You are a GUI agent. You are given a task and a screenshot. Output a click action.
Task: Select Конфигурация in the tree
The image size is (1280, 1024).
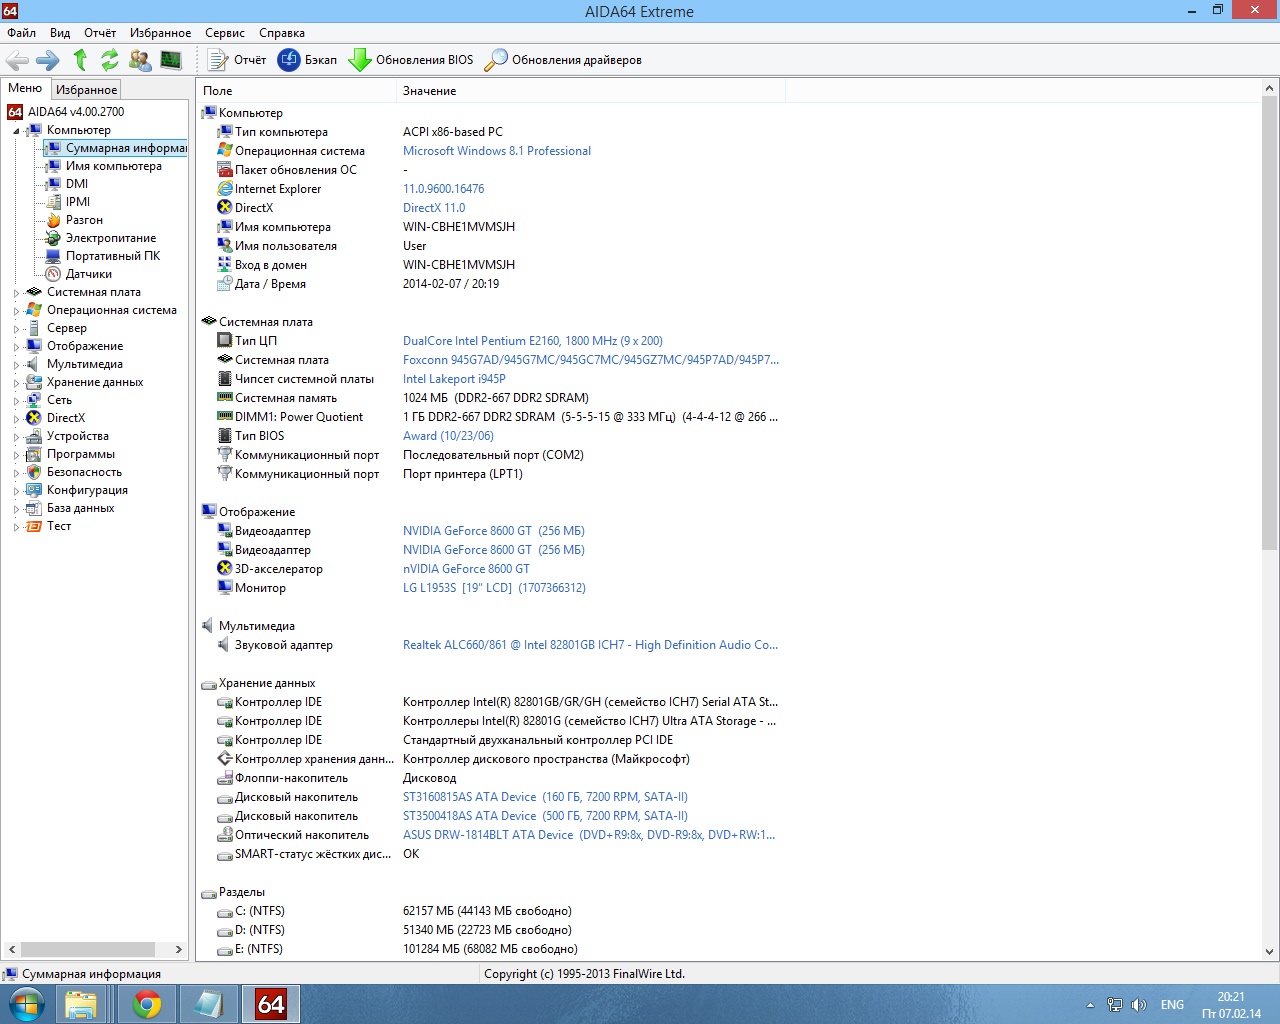(87, 490)
